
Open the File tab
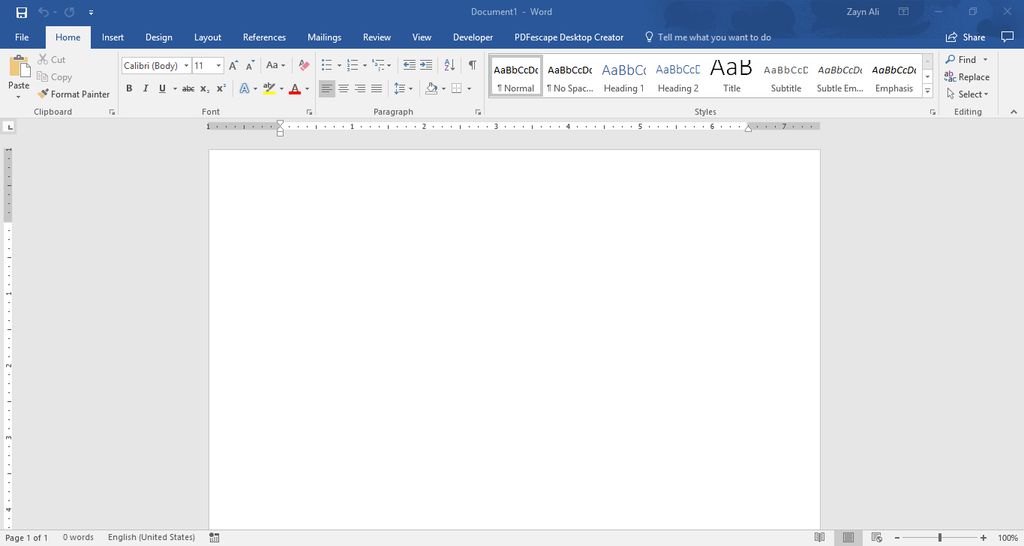click(x=22, y=37)
